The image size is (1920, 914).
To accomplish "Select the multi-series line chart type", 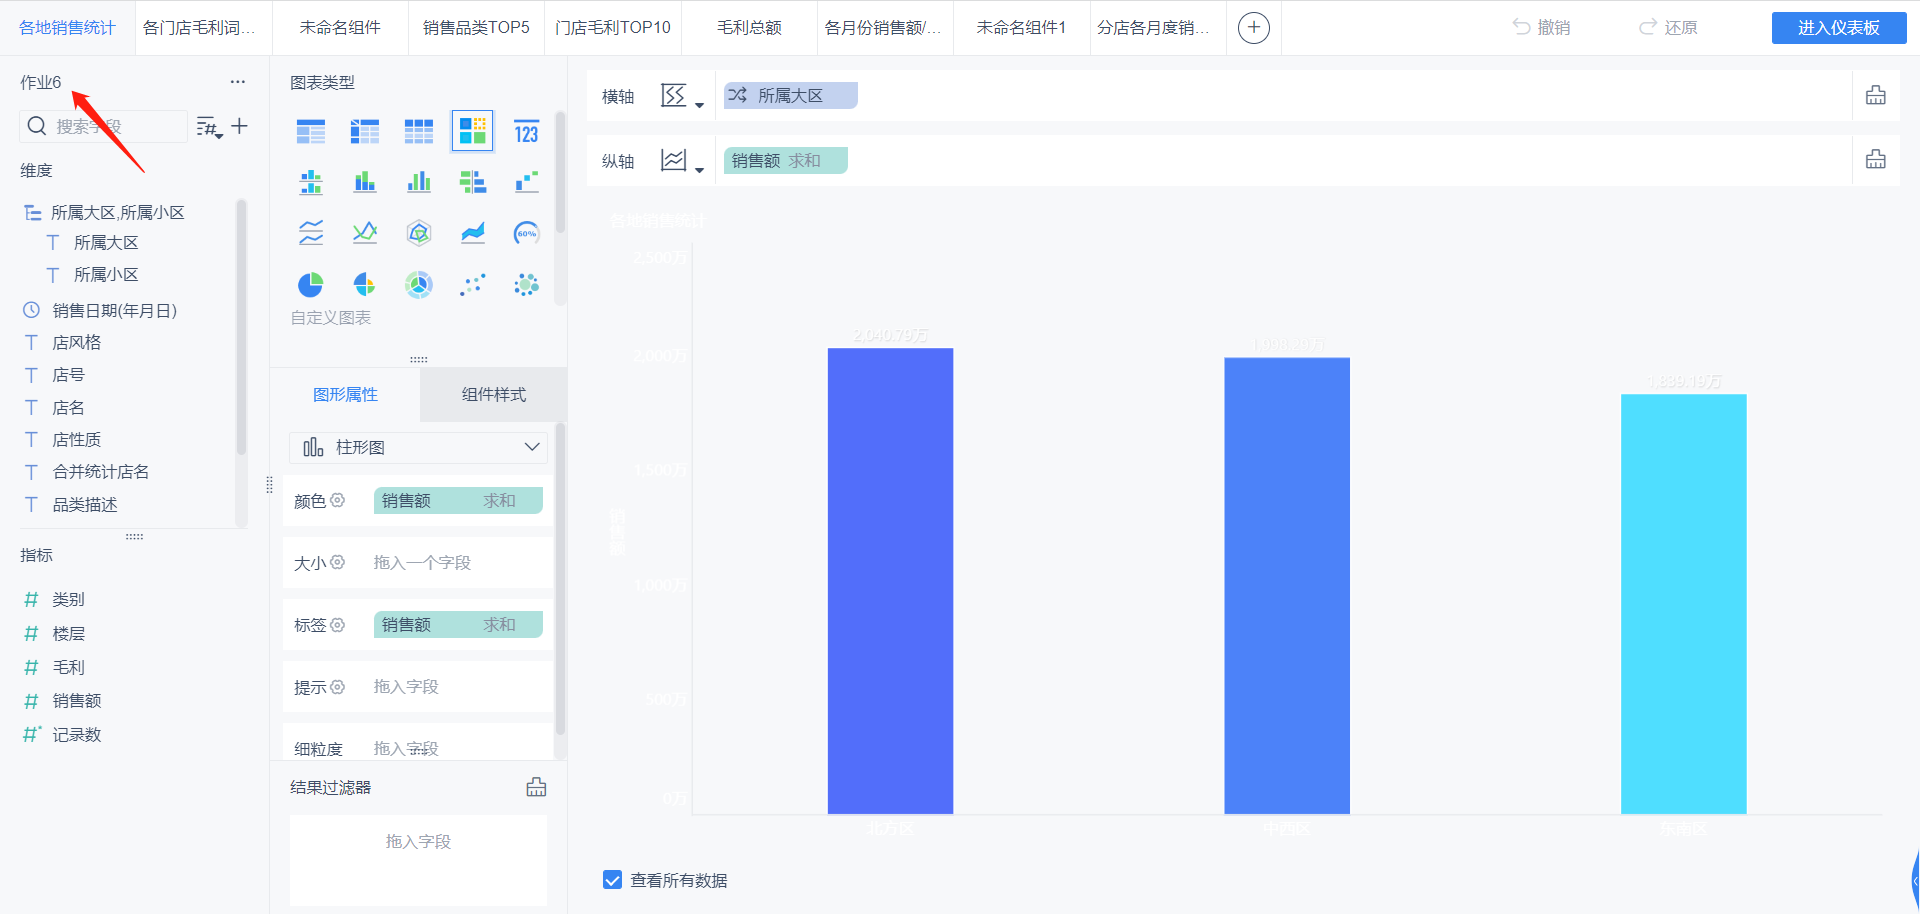I will (365, 233).
